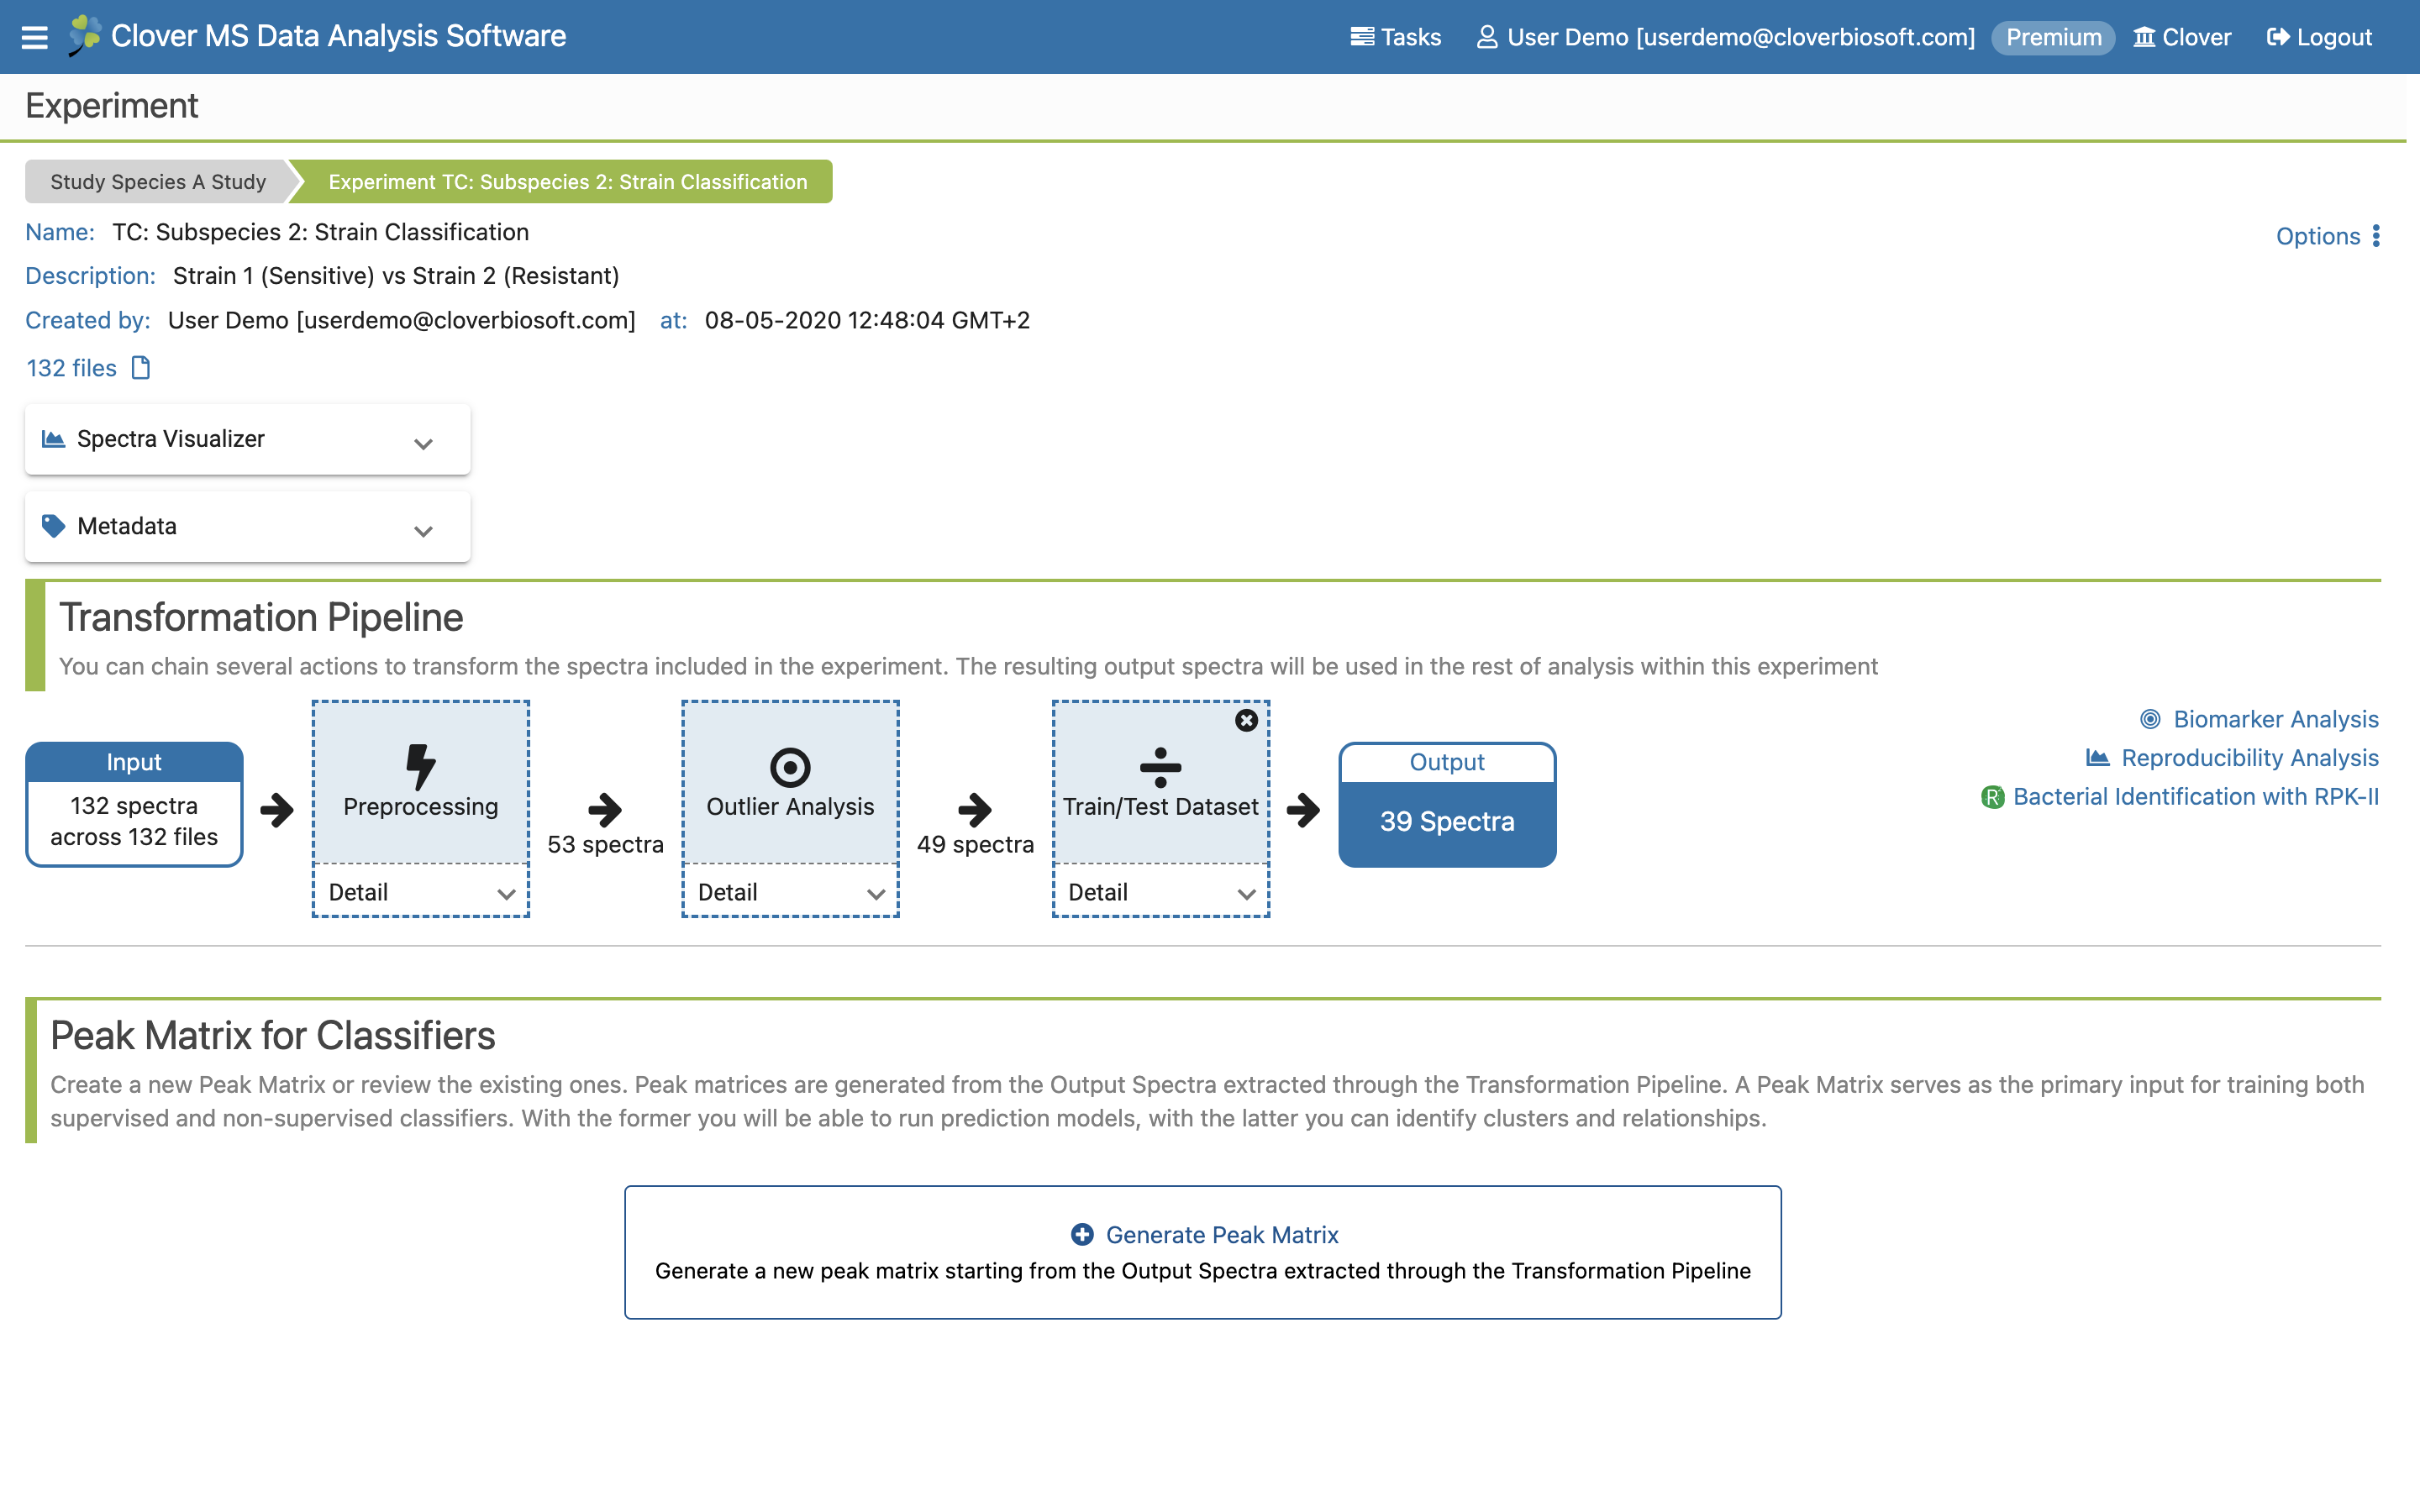The width and height of the screenshot is (2420, 1512).
Task: Click the Spectra Visualizer chart icon
Action: [x=53, y=438]
